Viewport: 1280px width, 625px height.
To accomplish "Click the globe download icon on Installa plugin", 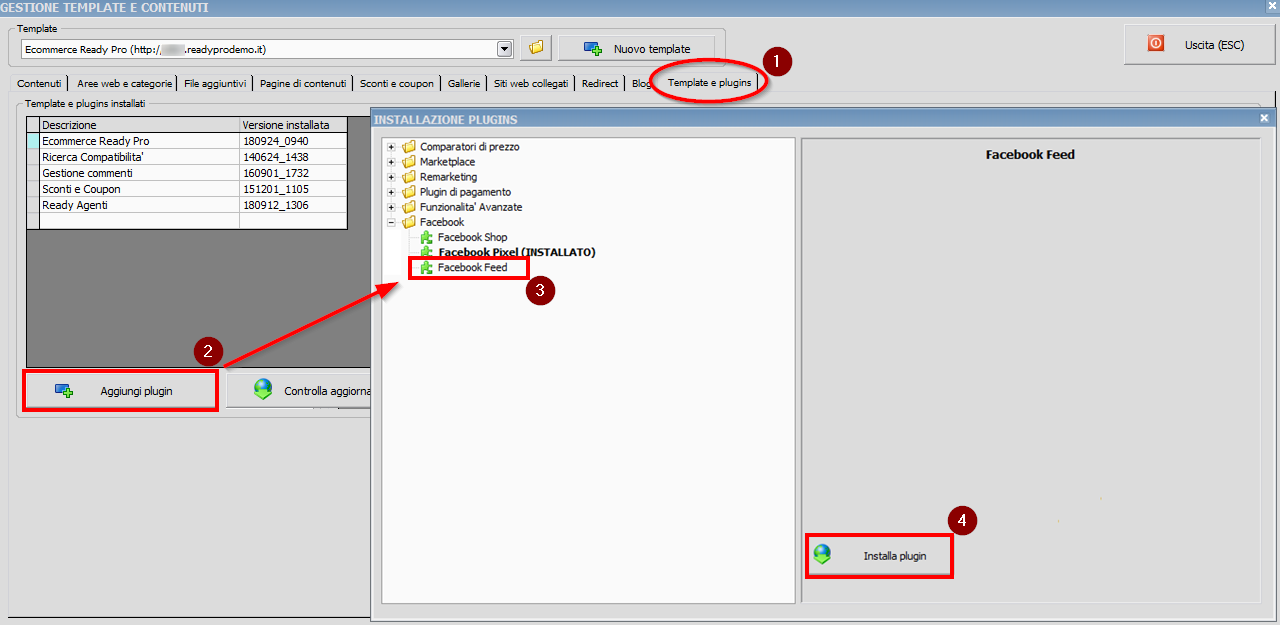I will 822,555.
